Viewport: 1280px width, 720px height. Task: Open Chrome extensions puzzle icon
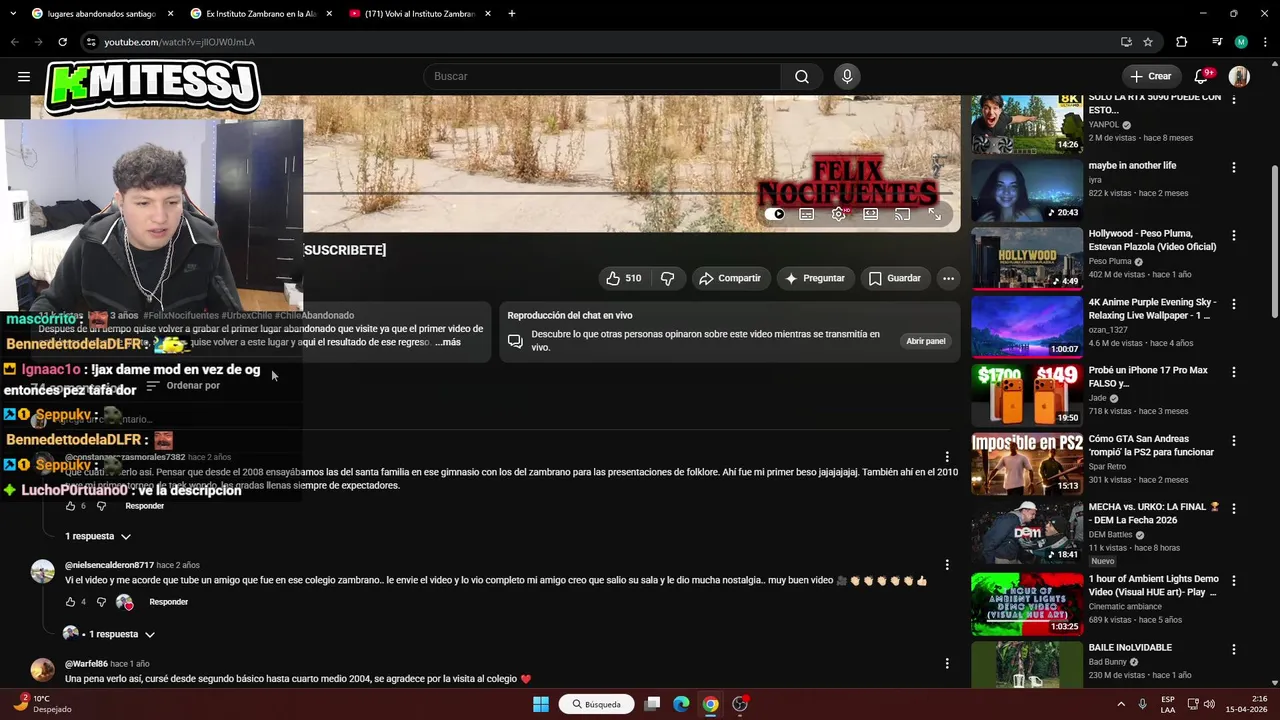[x=1181, y=42]
